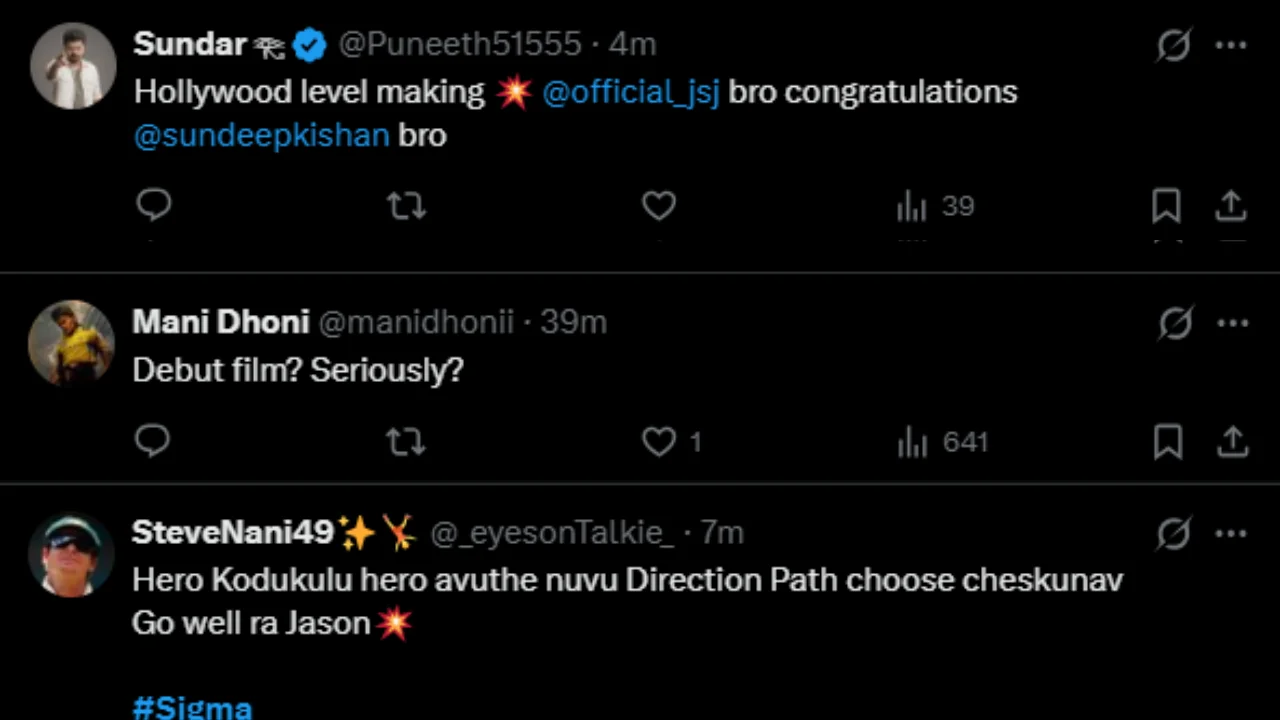The width and height of the screenshot is (1280, 720).
Task: Ask Grok about Sundar's tweet
Action: click(1174, 45)
